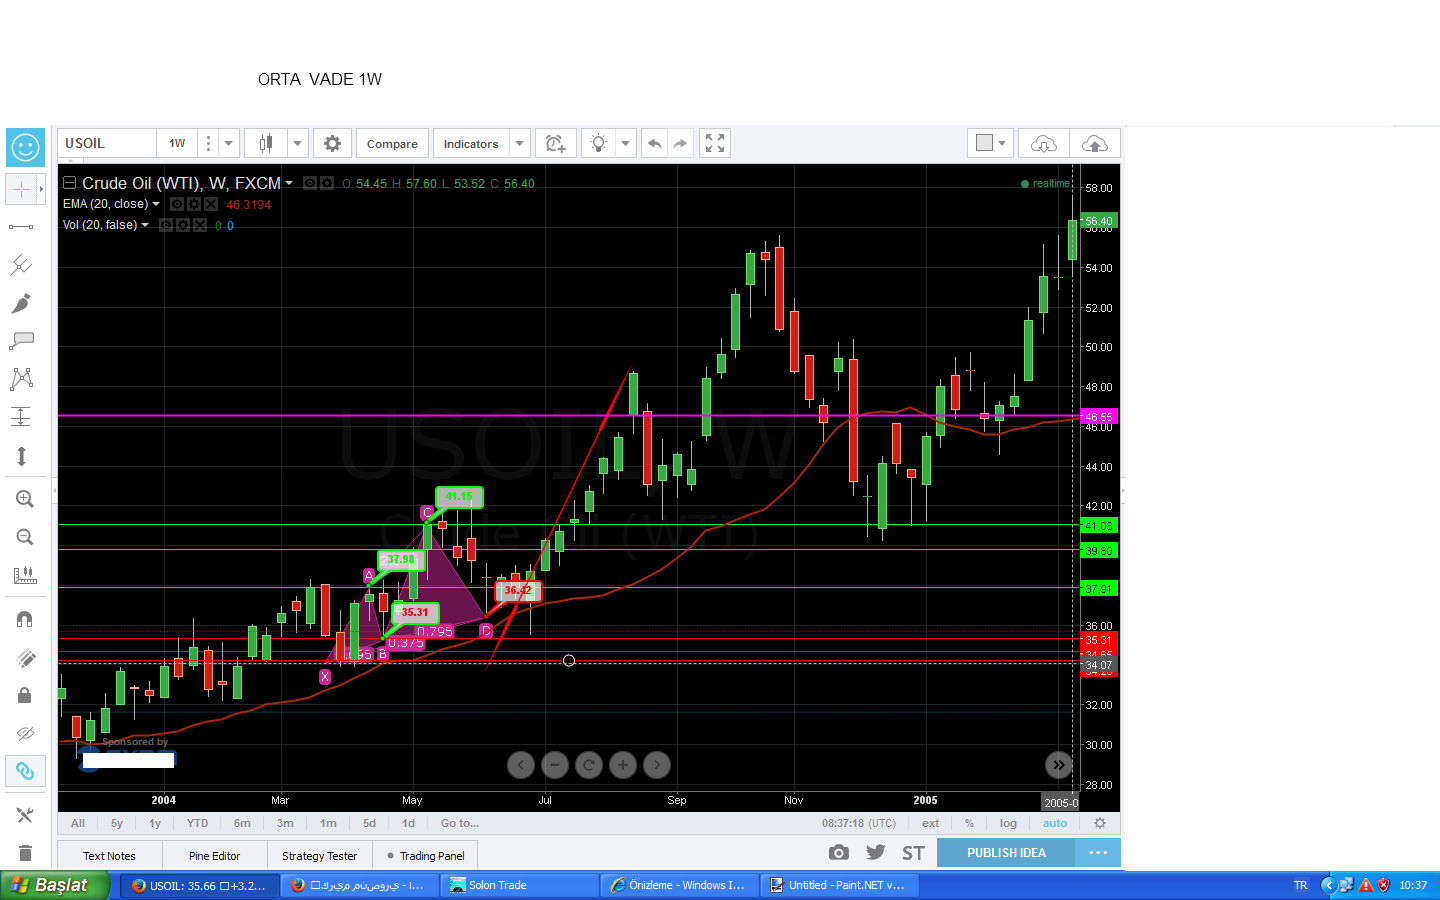Click the undo arrow
Screen dimensions: 1440x900
pyautogui.click(x=654, y=143)
